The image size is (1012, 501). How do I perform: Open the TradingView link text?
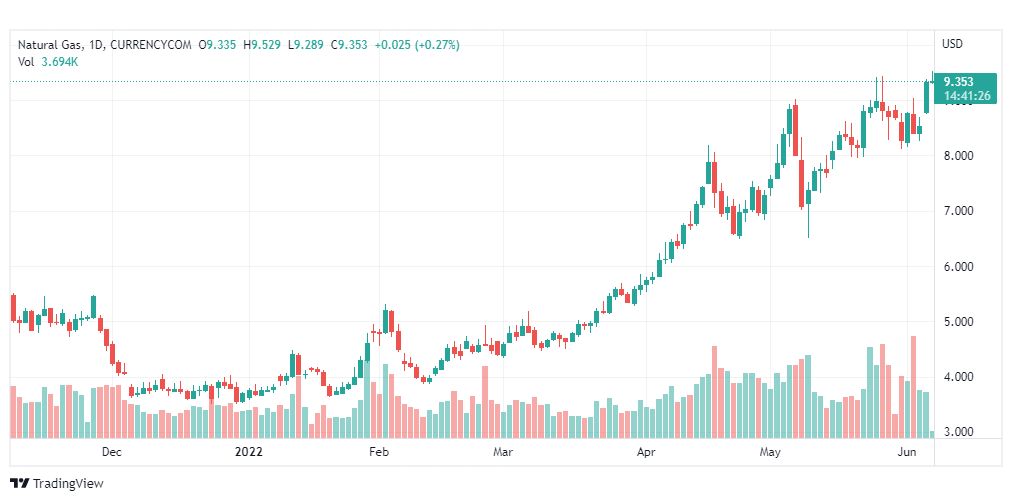(x=68, y=483)
